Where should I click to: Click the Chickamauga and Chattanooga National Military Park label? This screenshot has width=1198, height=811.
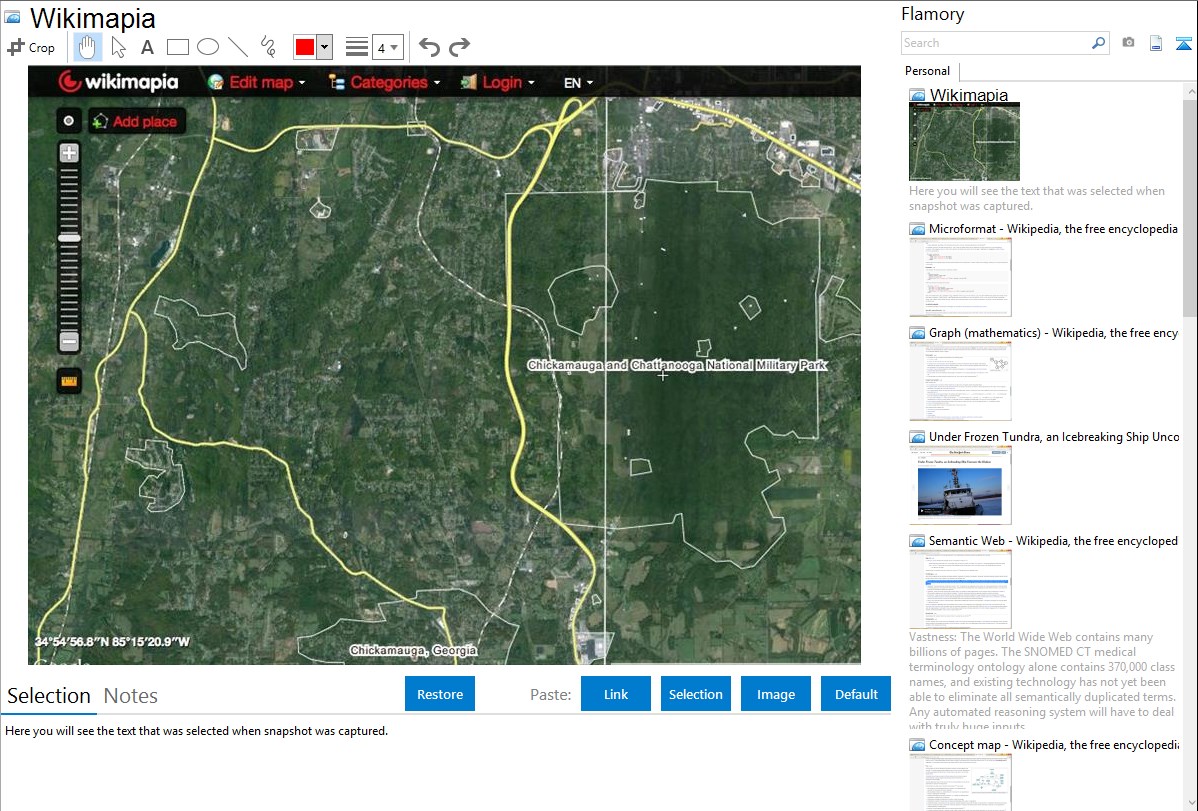click(677, 365)
